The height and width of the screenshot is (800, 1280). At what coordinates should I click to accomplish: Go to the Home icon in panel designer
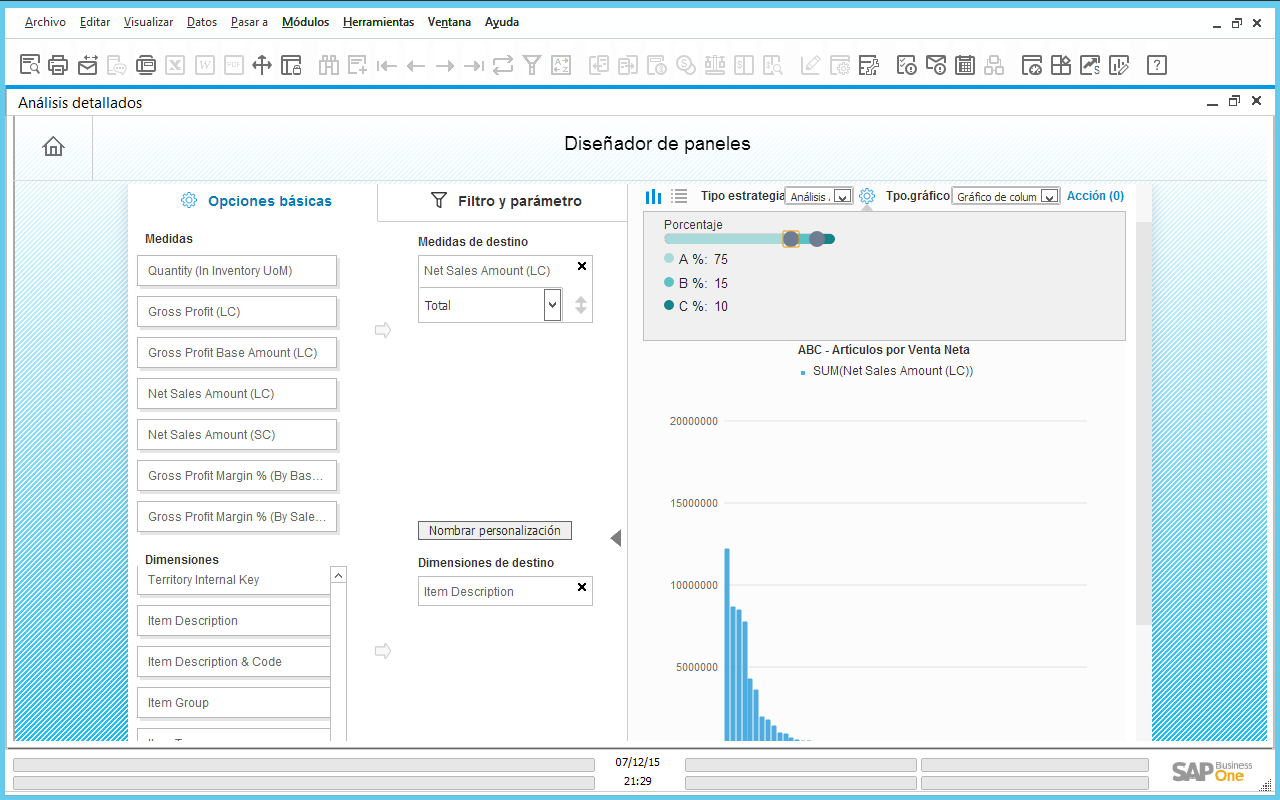[53, 147]
